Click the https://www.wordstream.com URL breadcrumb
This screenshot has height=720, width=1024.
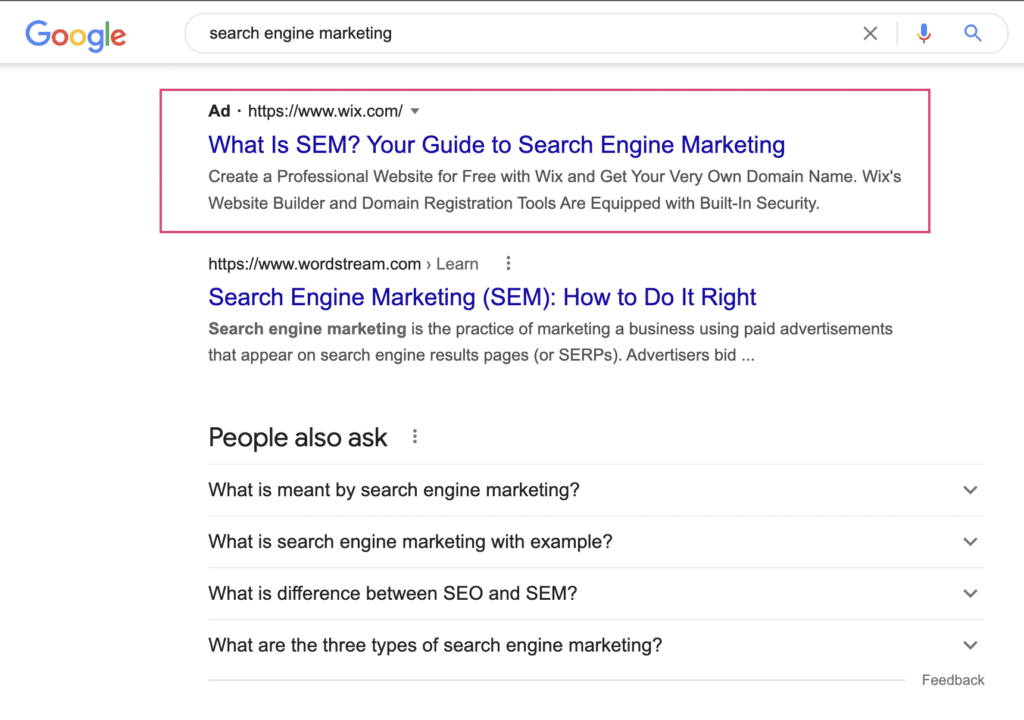[314, 264]
